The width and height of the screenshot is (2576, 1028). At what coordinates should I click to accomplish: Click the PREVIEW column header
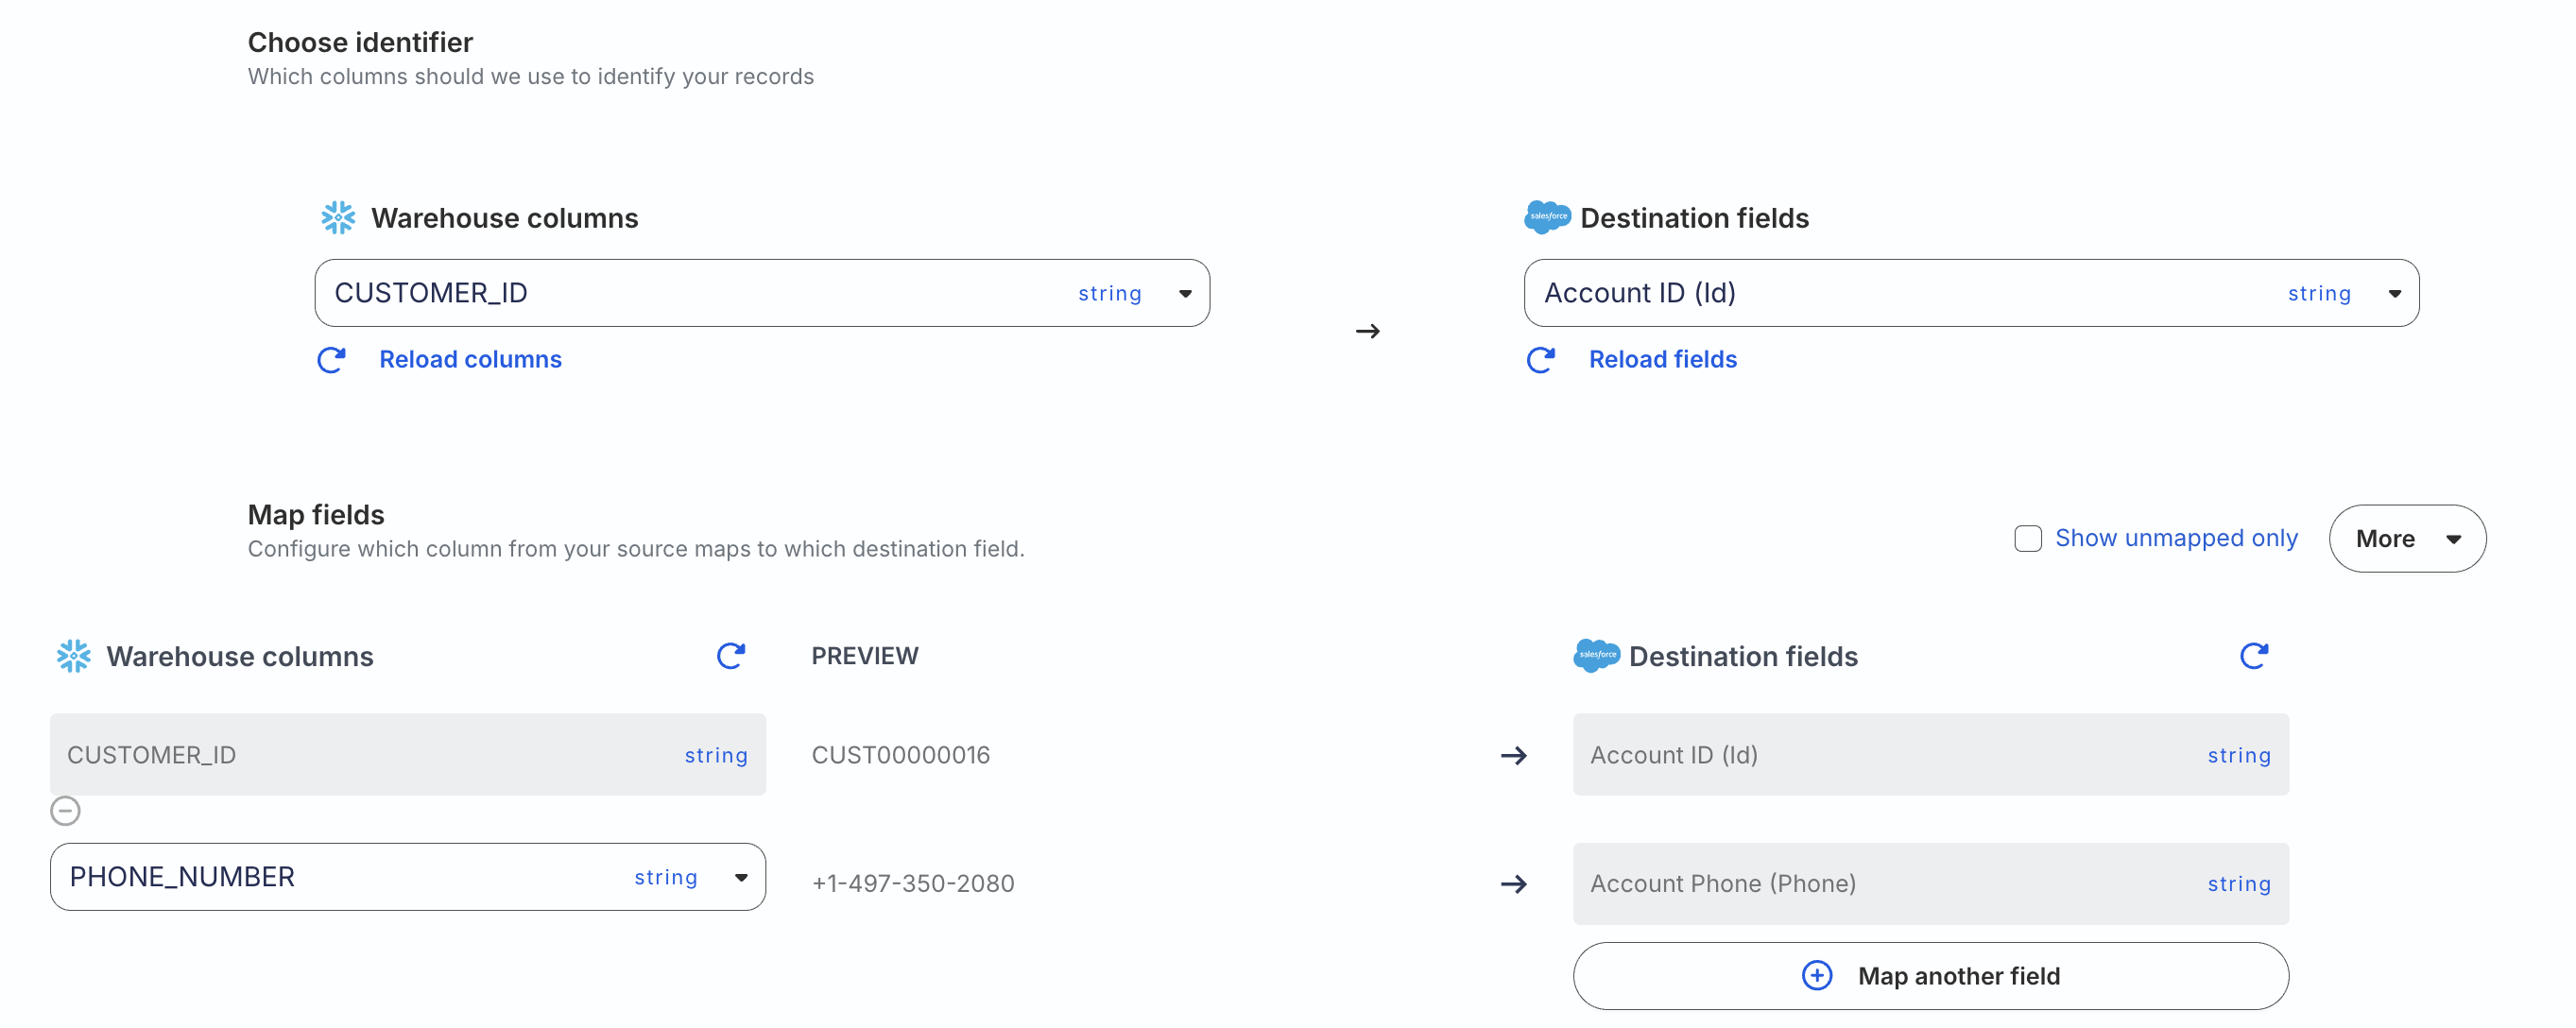click(864, 656)
